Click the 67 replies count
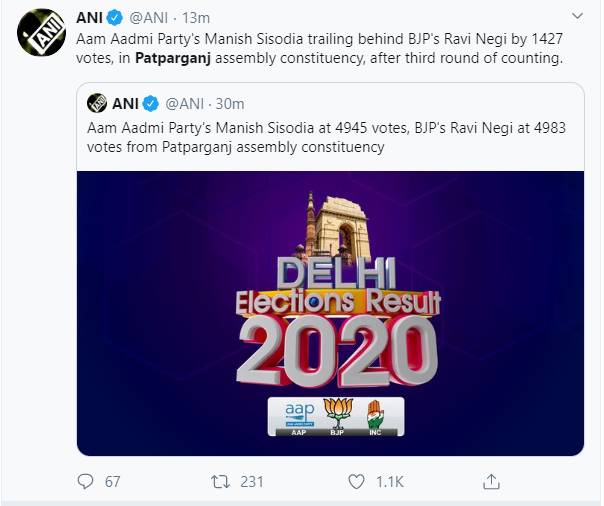604x506 pixels. pos(112,482)
